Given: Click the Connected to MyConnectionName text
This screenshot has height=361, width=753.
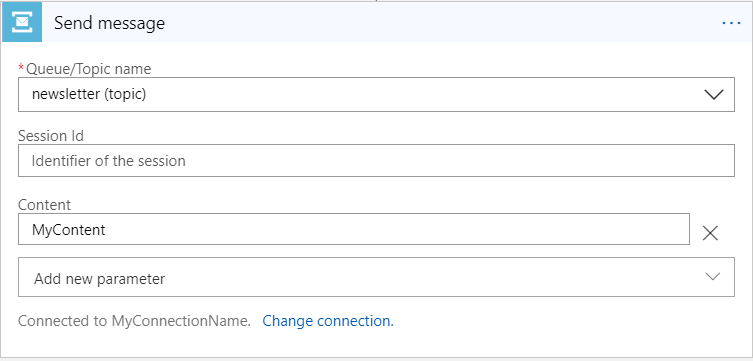Looking at the screenshot, I should pyautogui.click(x=134, y=321).
